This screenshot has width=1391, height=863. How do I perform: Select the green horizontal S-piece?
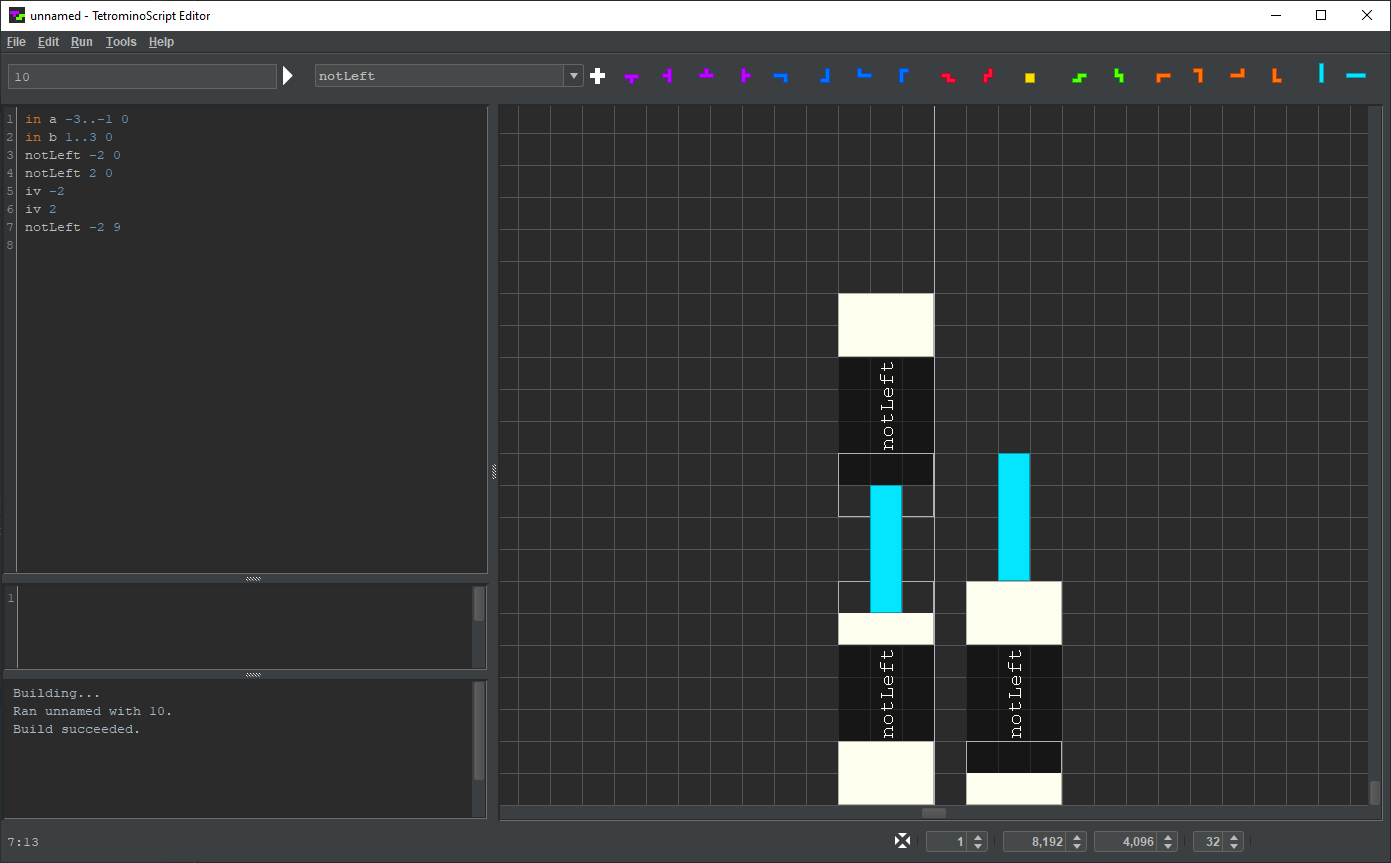1078,77
